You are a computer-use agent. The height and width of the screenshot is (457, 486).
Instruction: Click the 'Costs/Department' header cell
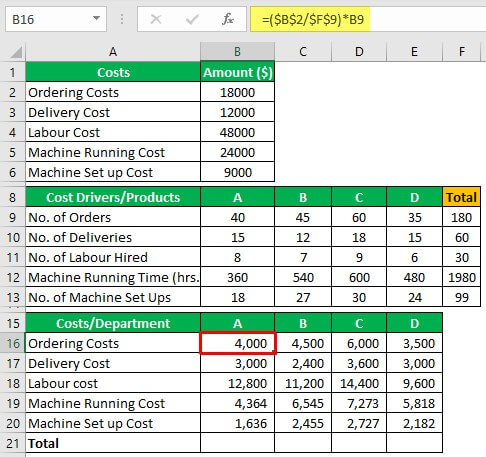coord(113,323)
